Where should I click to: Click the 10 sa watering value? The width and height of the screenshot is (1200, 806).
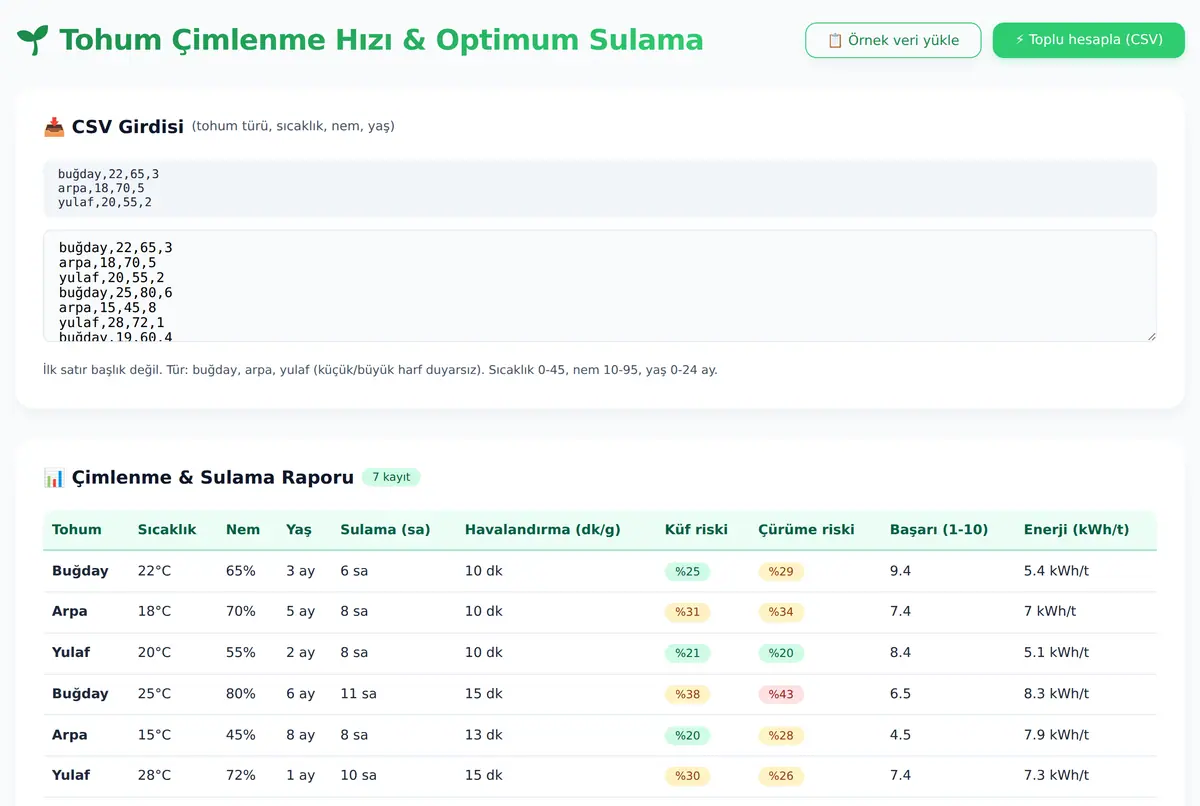[x=358, y=775]
